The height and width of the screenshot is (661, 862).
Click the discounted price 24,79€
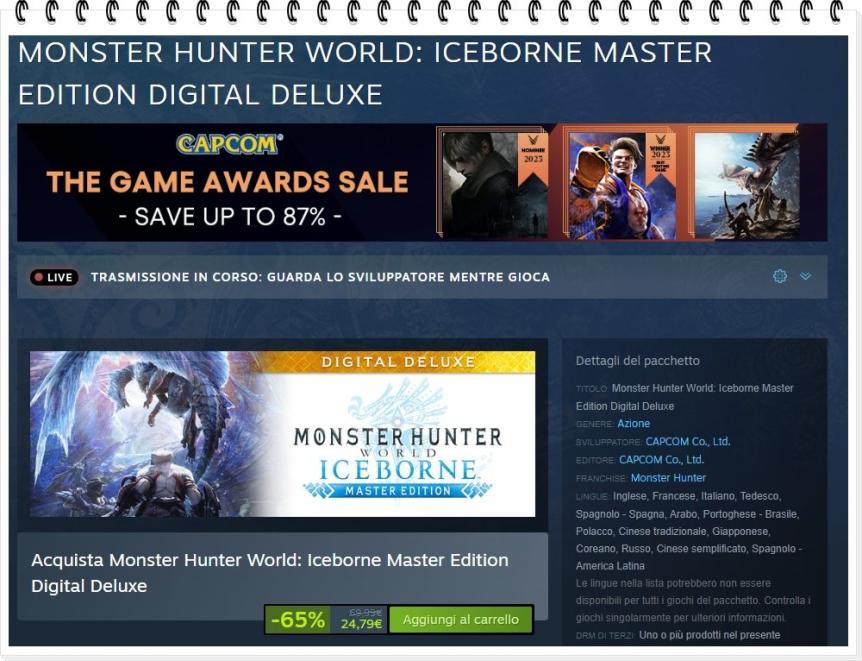point(361,624)
